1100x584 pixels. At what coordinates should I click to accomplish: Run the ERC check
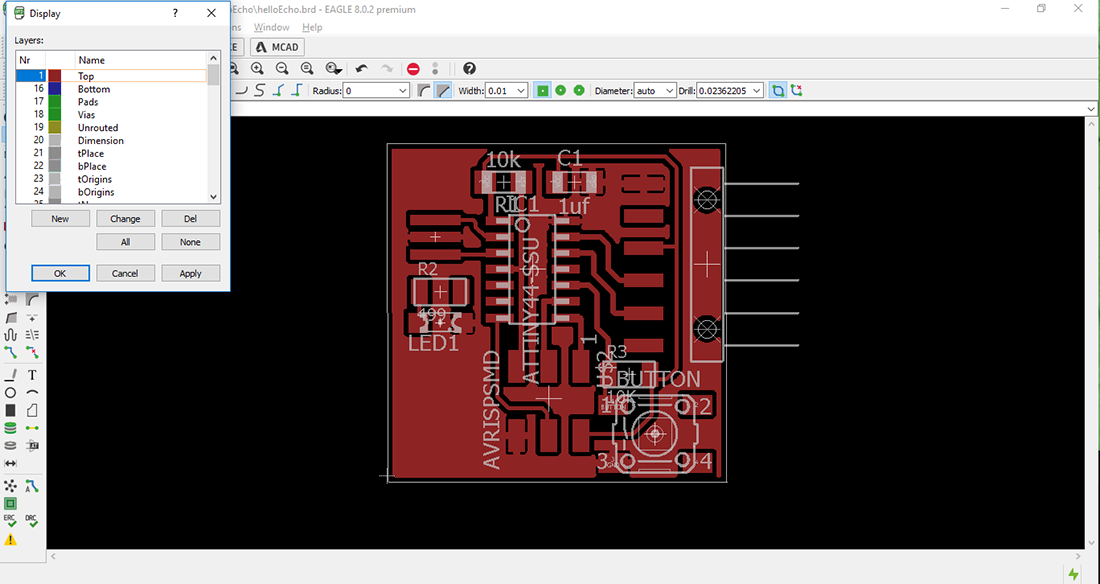[11, 521]
